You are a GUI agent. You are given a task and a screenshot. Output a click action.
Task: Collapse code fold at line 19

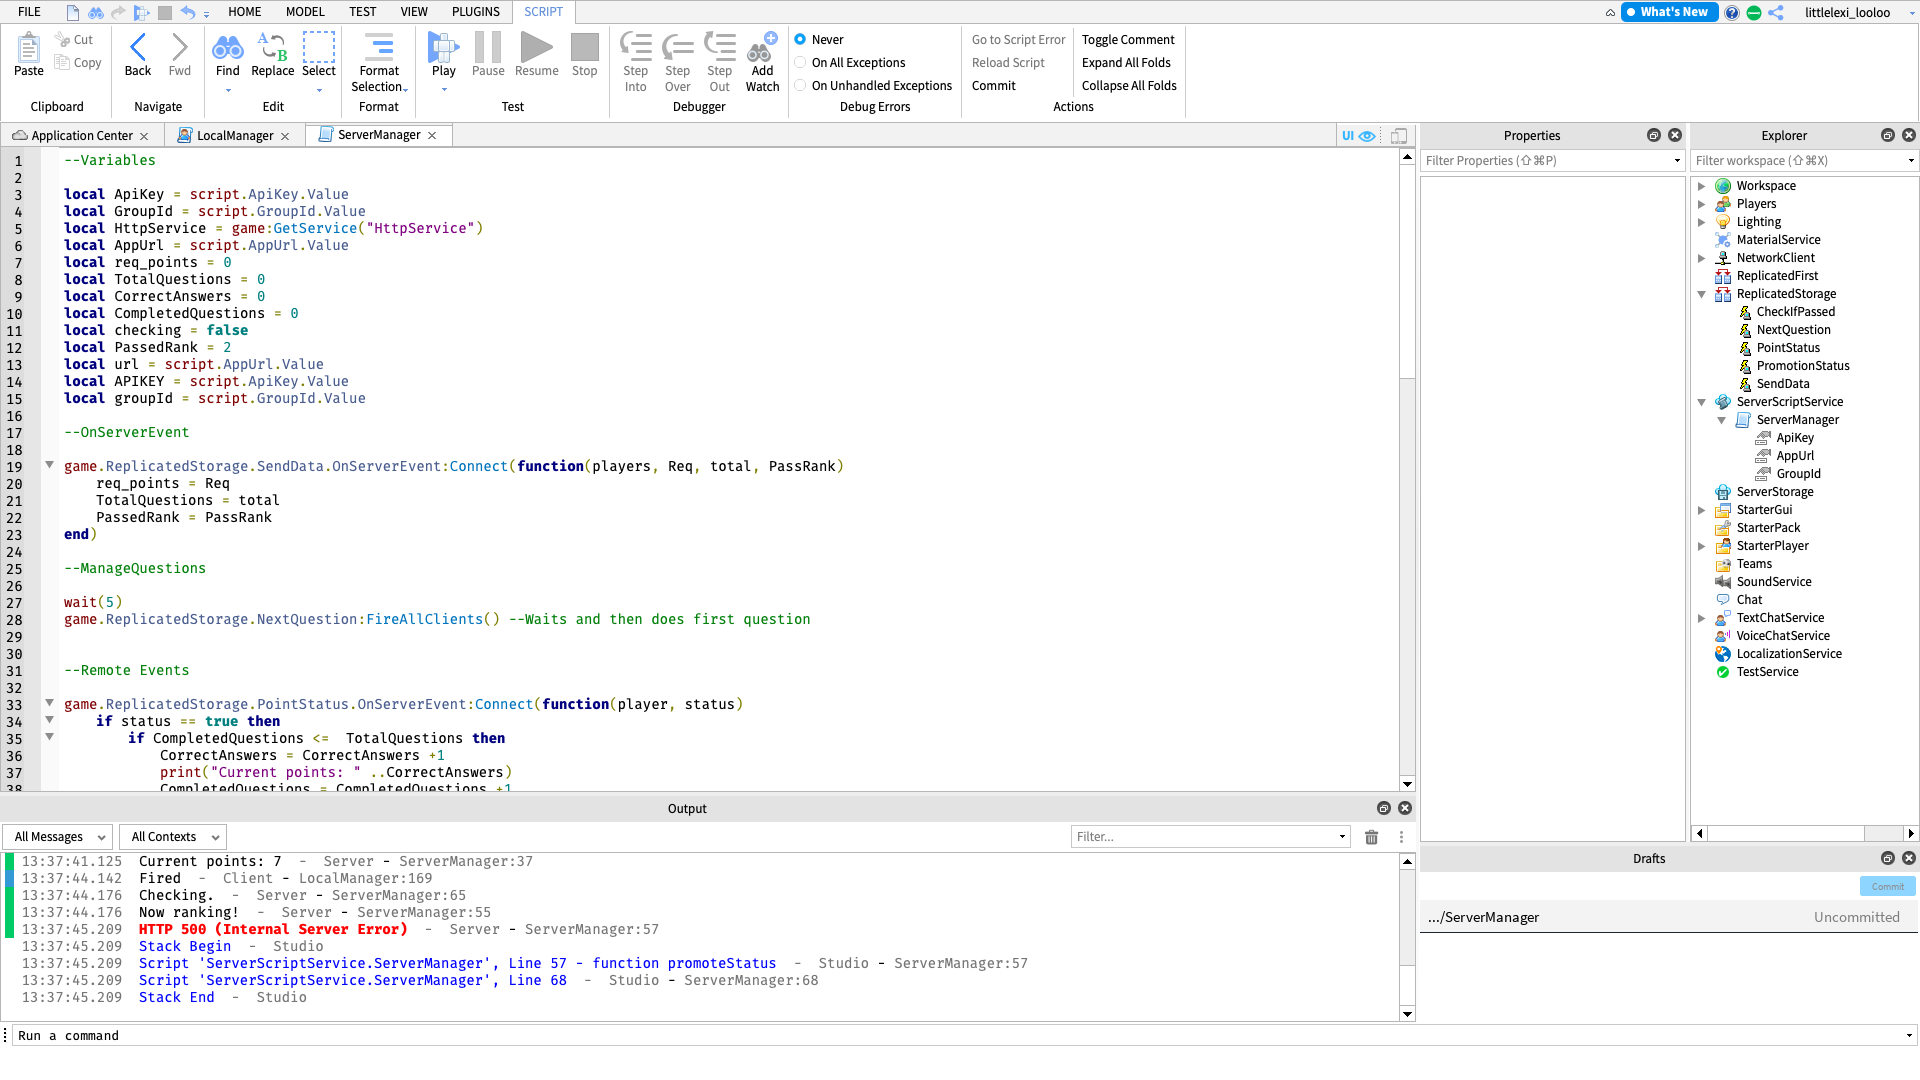49,465
